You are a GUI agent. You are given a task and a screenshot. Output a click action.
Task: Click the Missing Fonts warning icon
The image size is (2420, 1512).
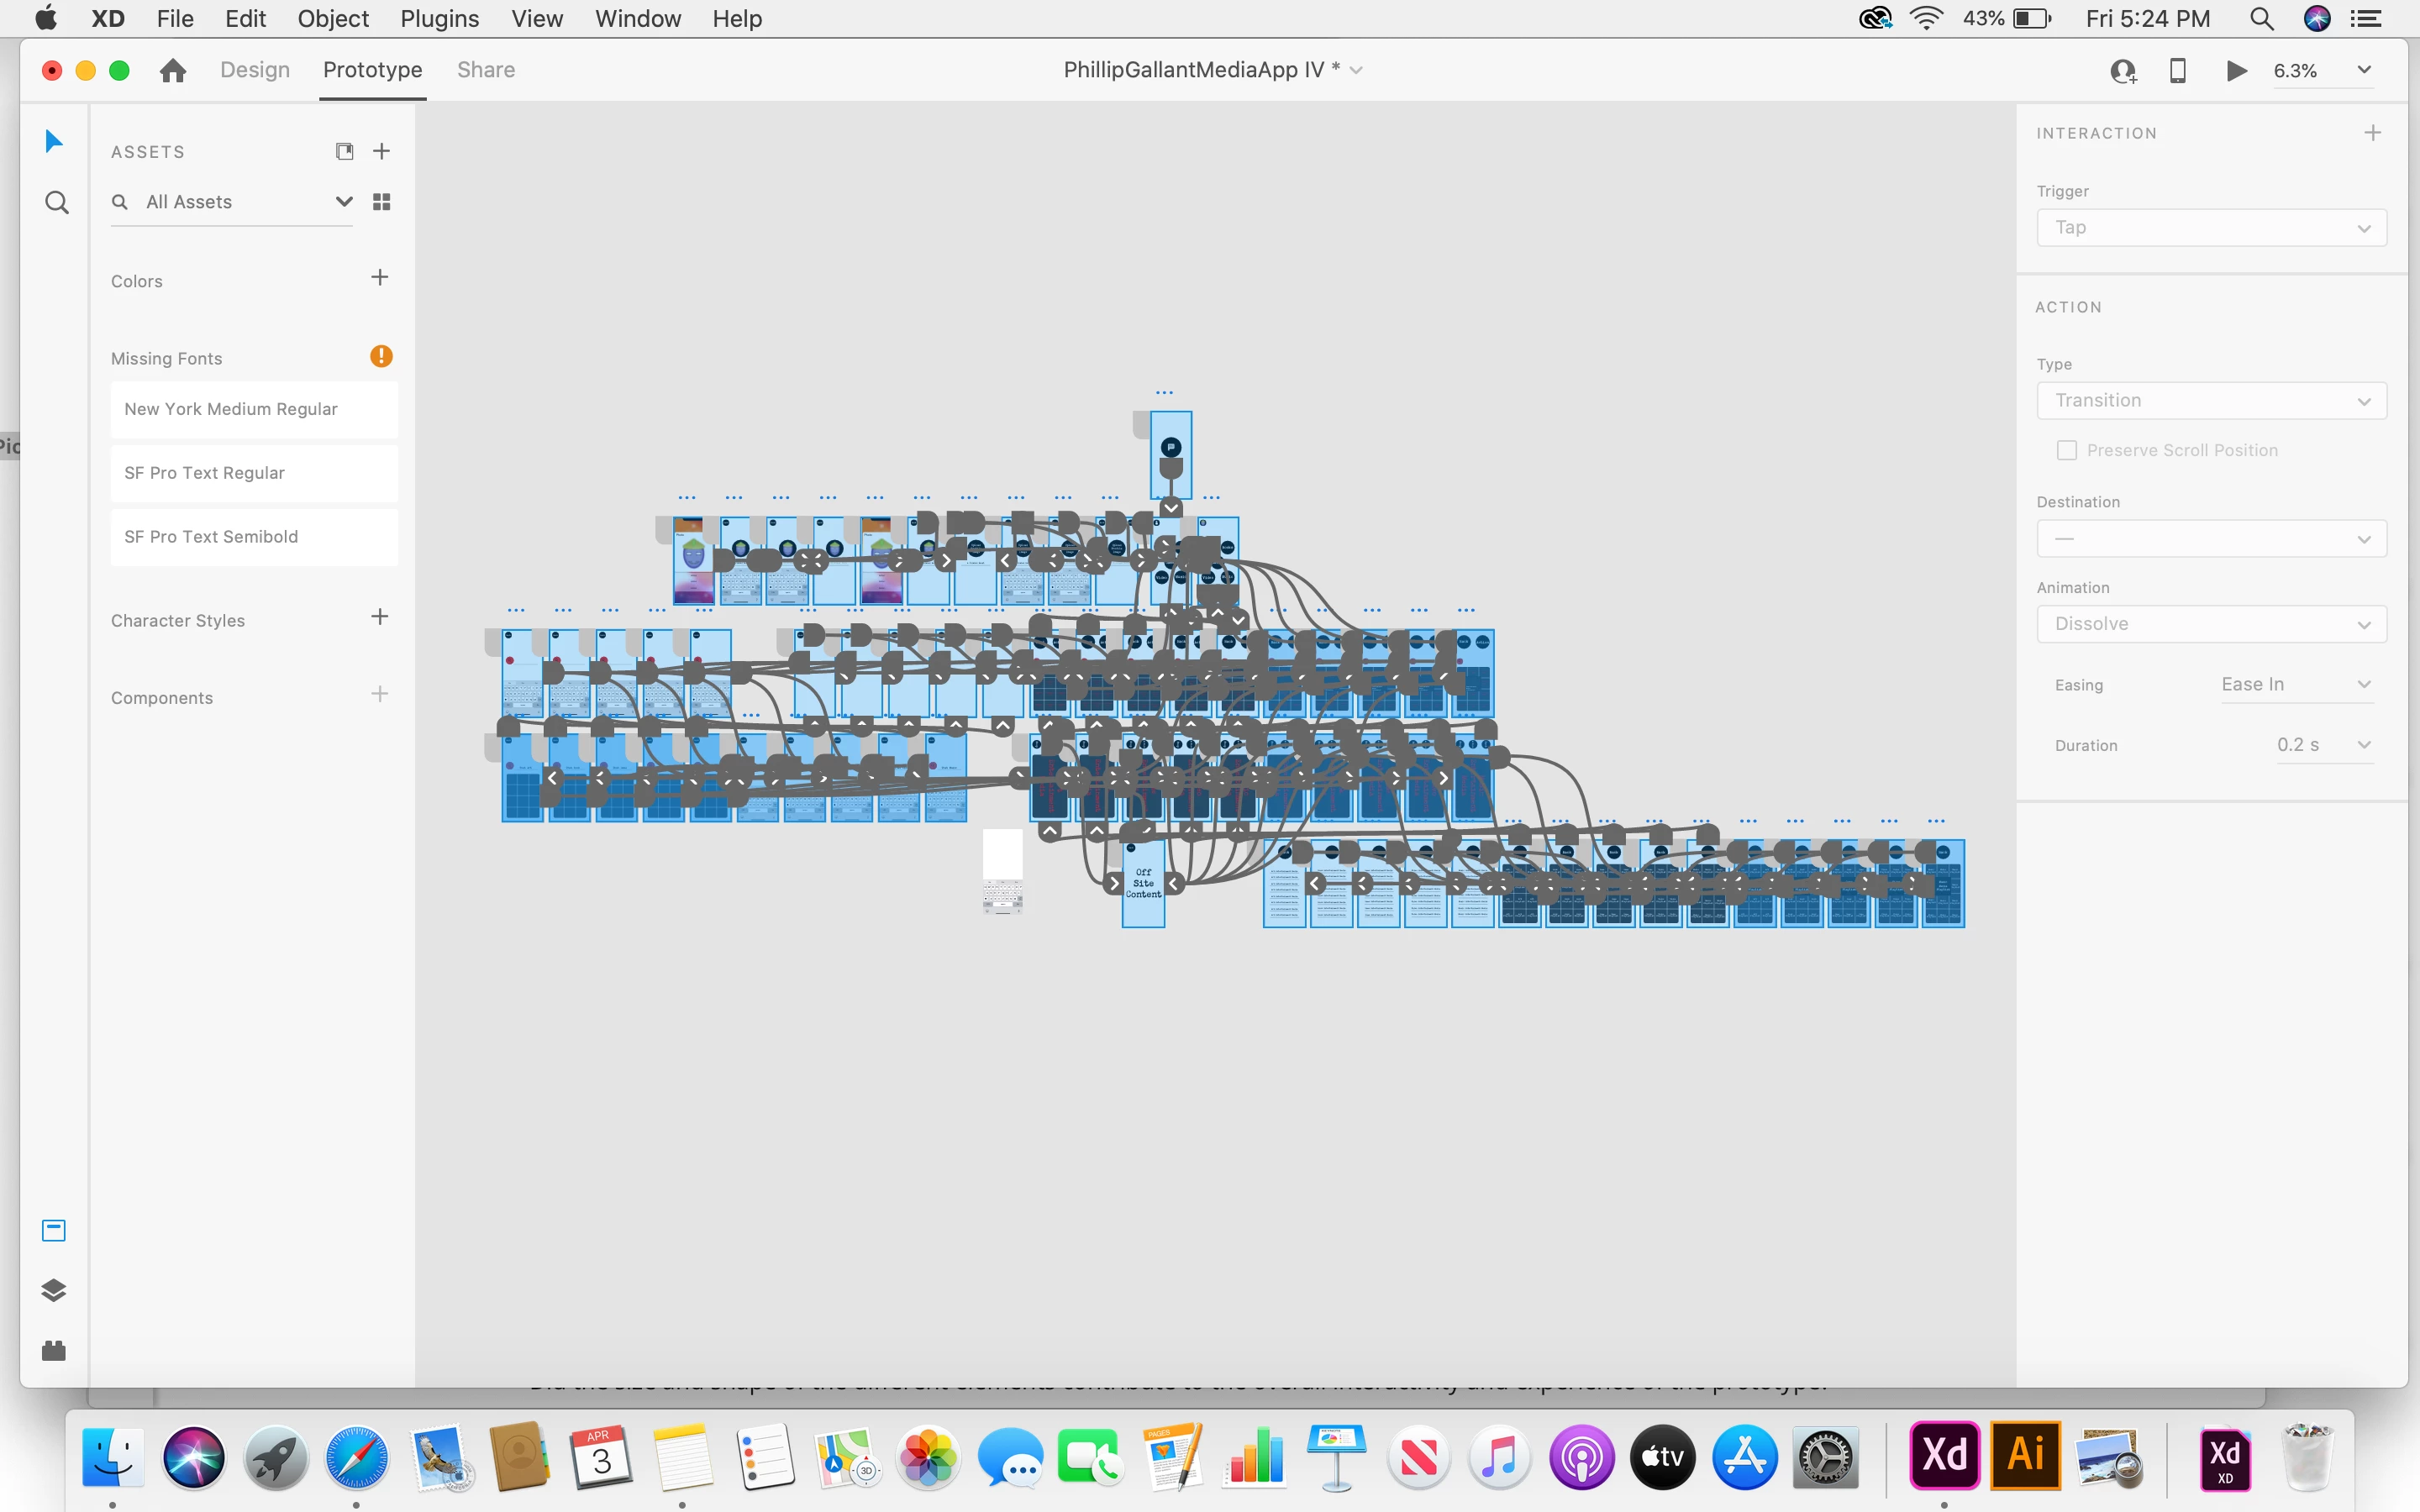[x=381, y=357]
